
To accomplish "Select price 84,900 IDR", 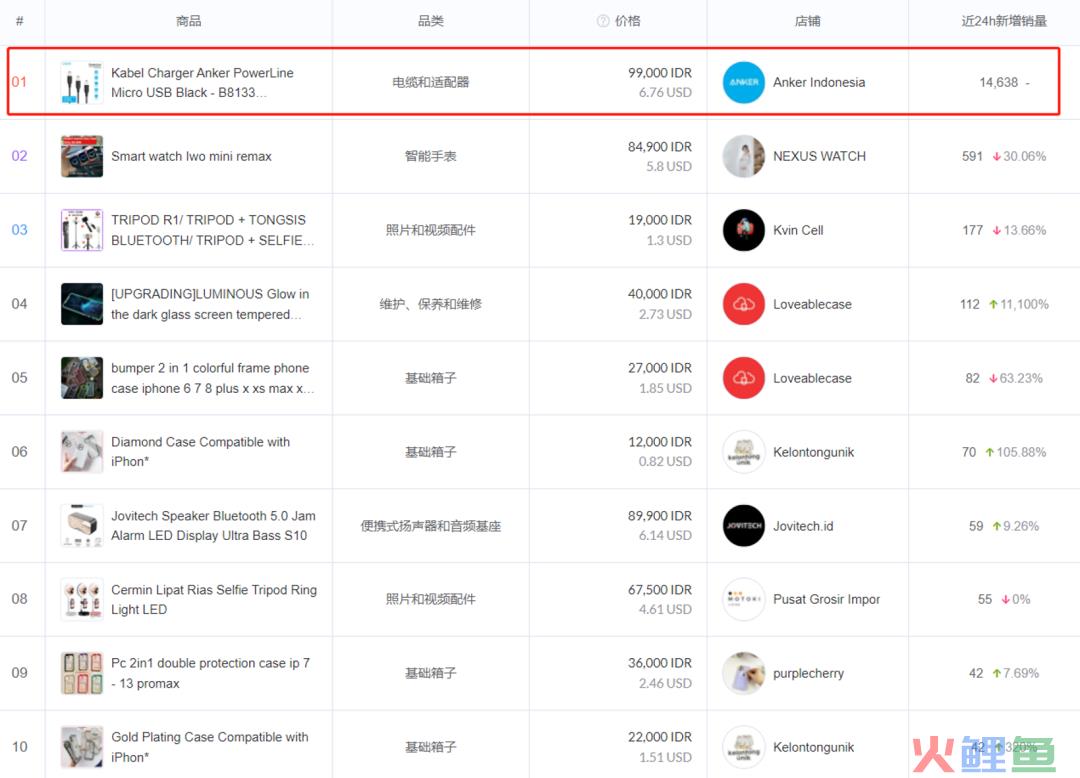I will [x=659, y=147].
